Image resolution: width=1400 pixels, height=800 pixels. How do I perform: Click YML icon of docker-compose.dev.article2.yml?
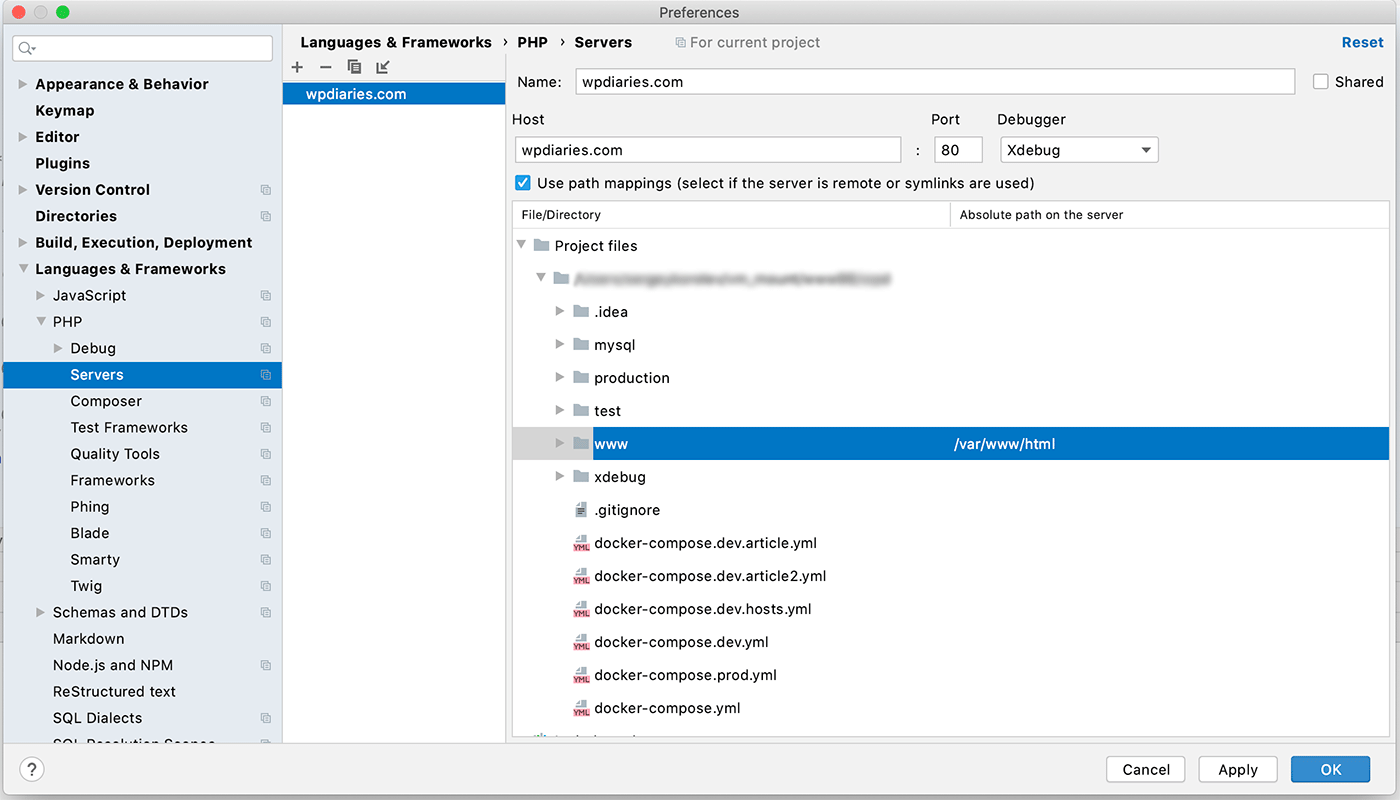coord(581,576)
